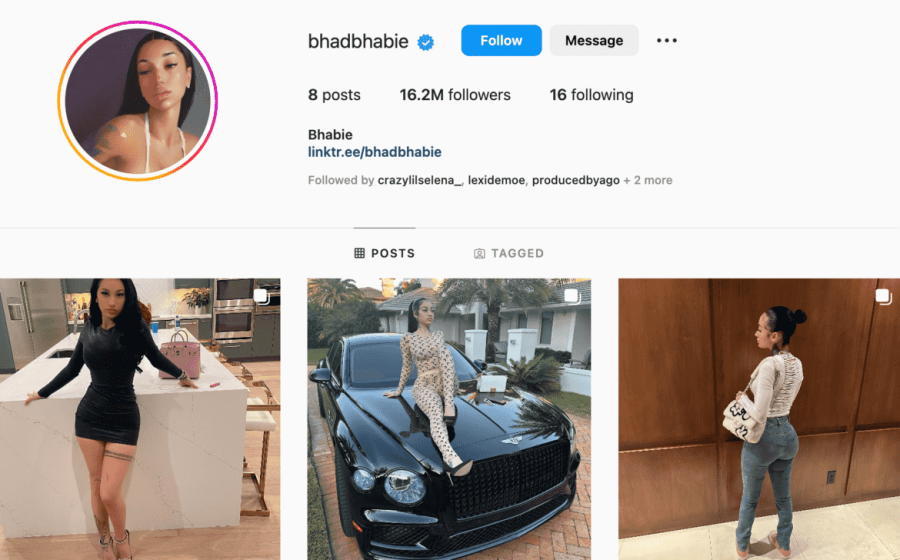The width and height of the screenshot is (900, 560).
Task: Open the profile picture story ring
Action: tap(138, 101)
